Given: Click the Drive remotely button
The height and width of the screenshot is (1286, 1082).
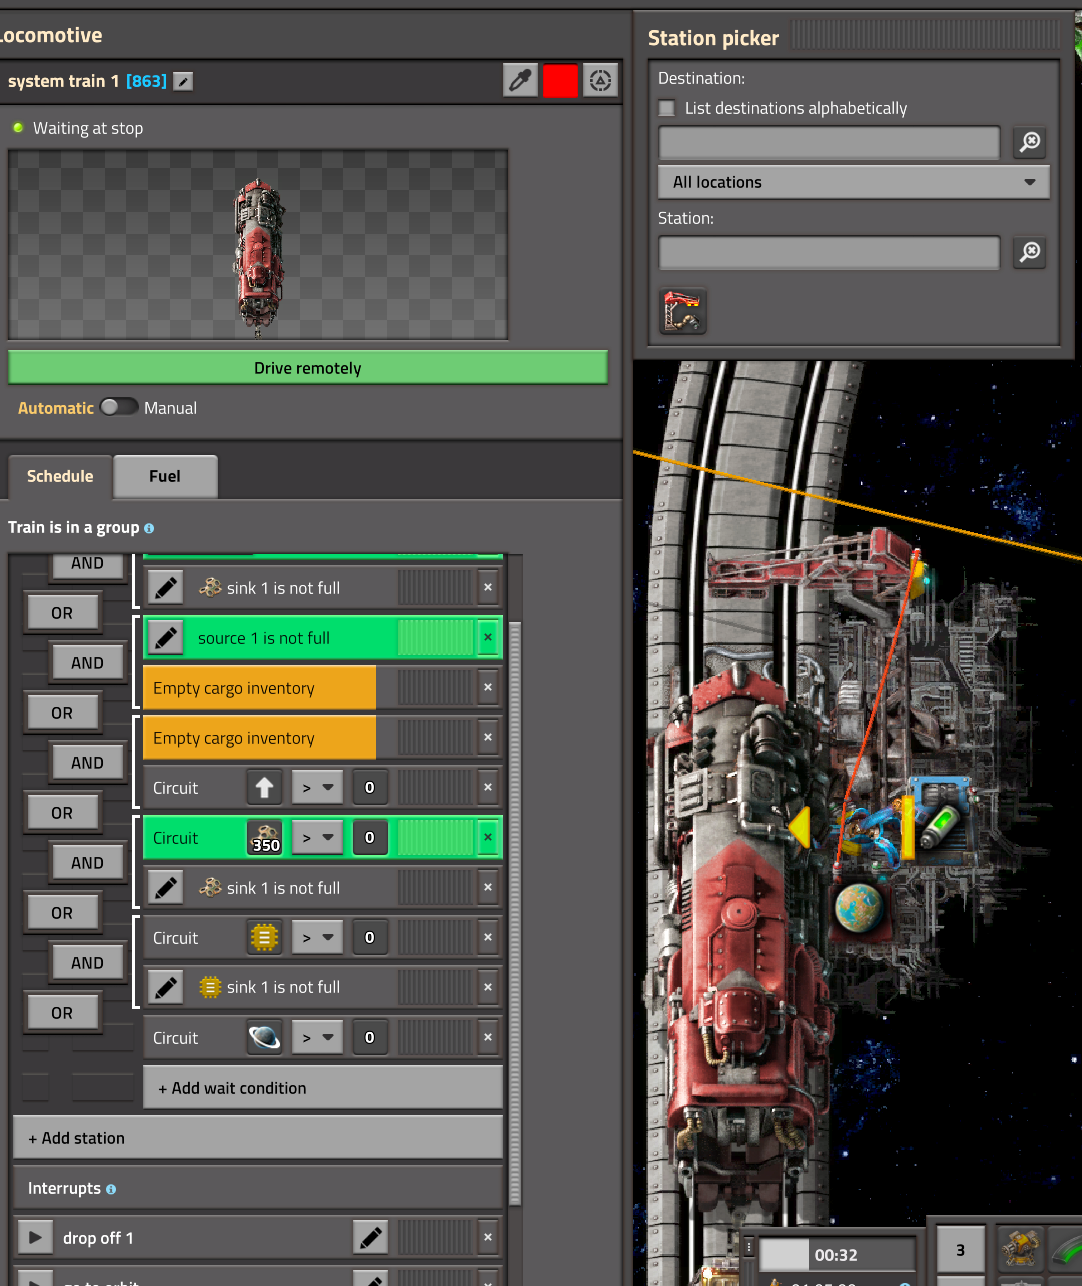Looking at the screenshot, I should coord(308,368).
